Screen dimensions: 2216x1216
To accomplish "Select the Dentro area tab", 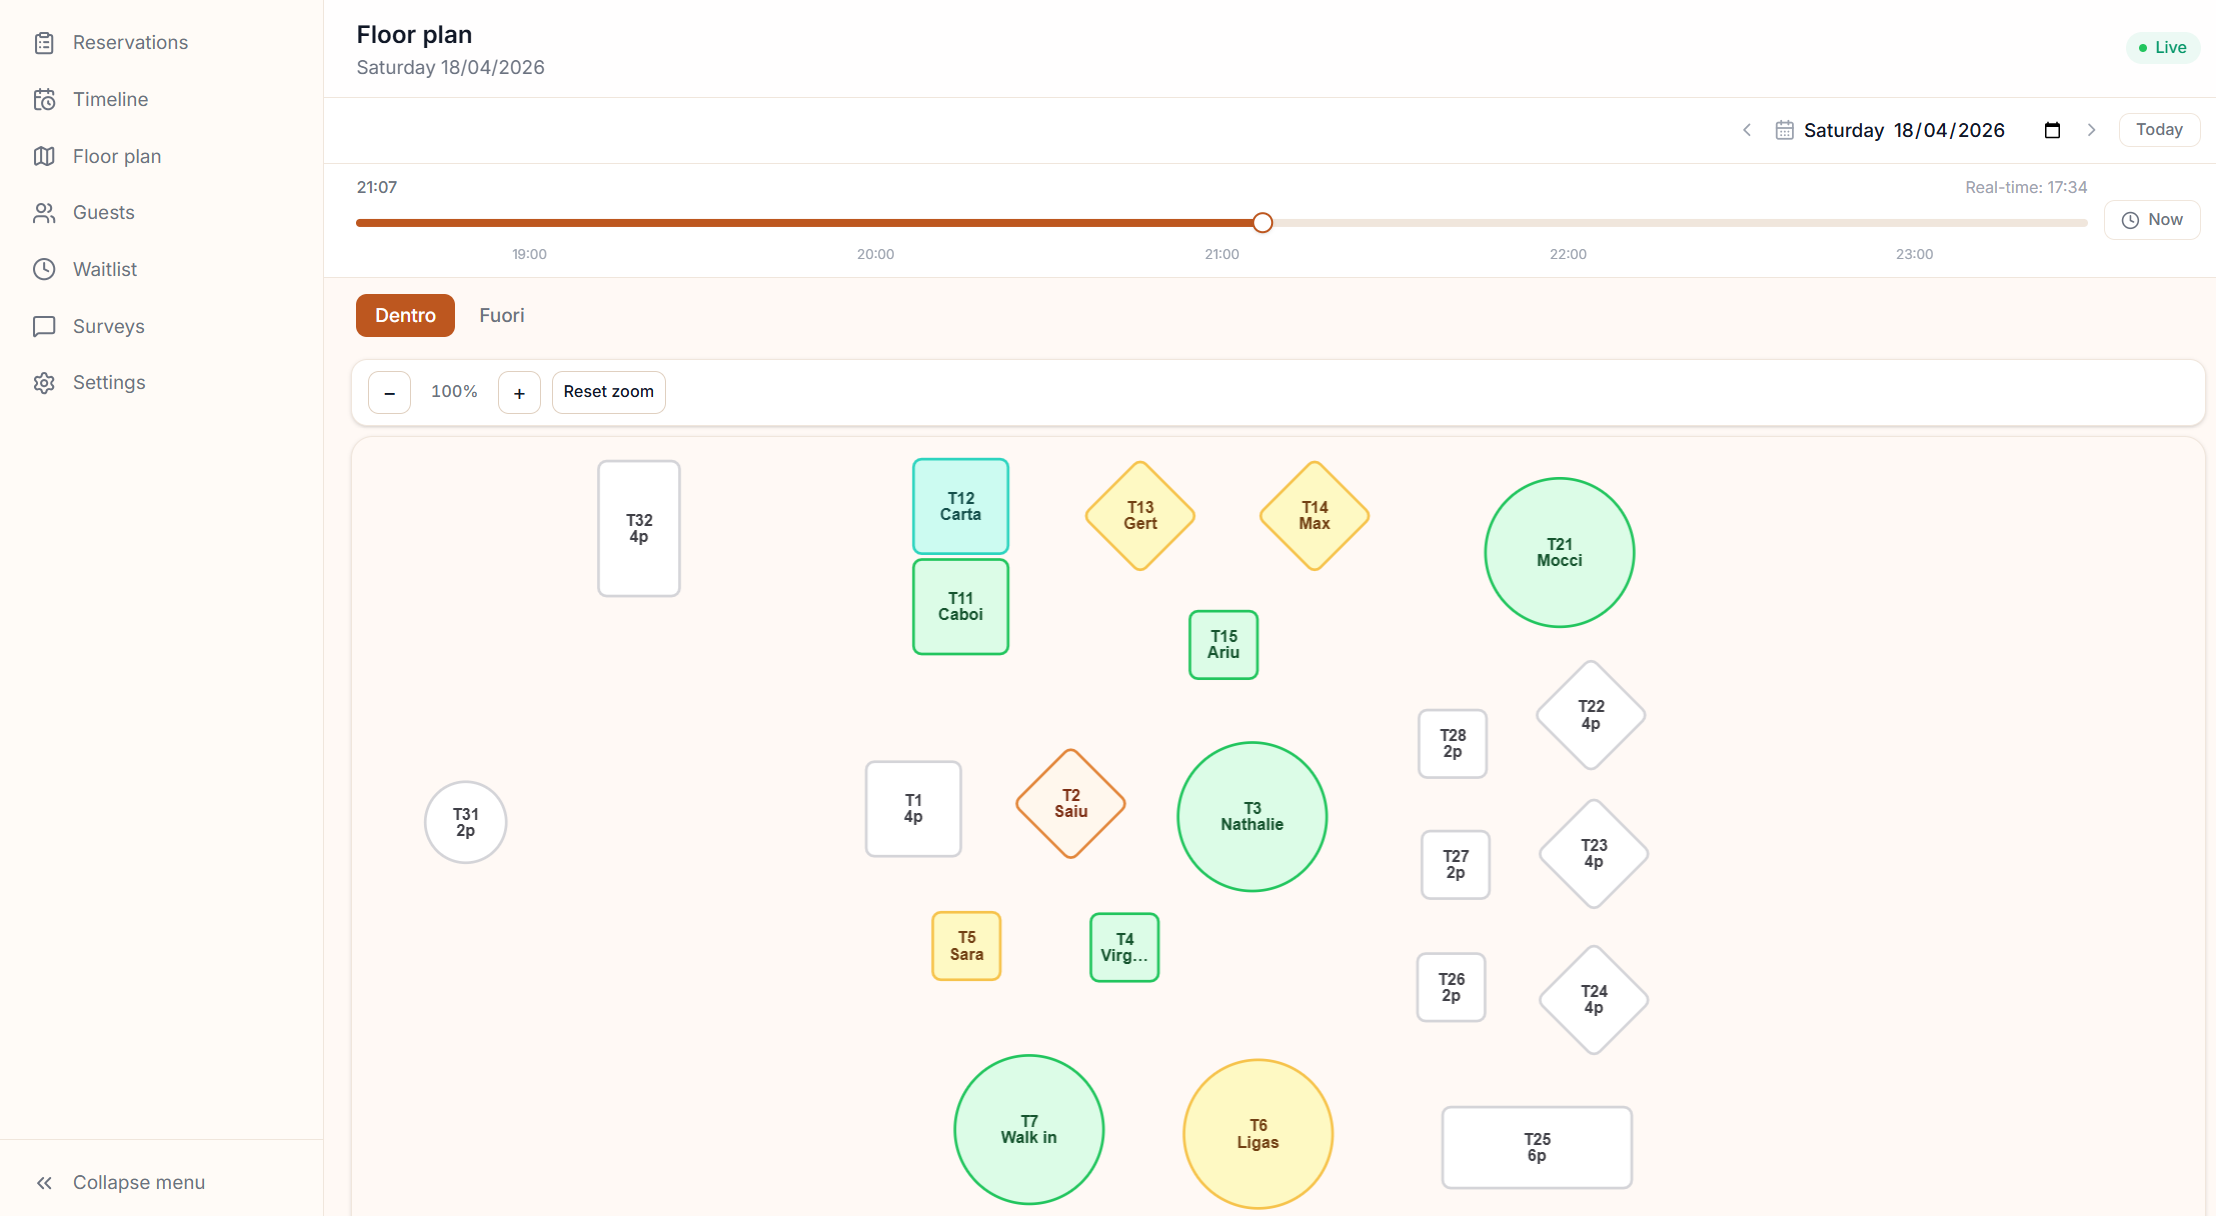I will tap(405, 315).
